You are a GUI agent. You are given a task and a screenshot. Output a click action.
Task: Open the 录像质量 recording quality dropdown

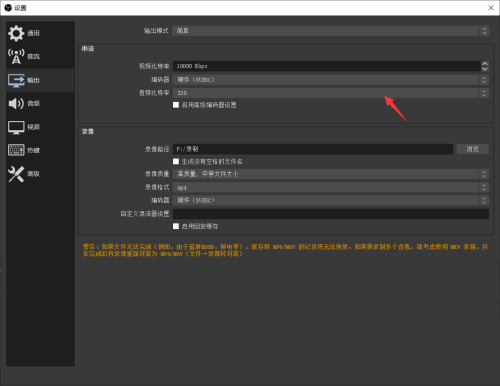click(x=330, y=174)
